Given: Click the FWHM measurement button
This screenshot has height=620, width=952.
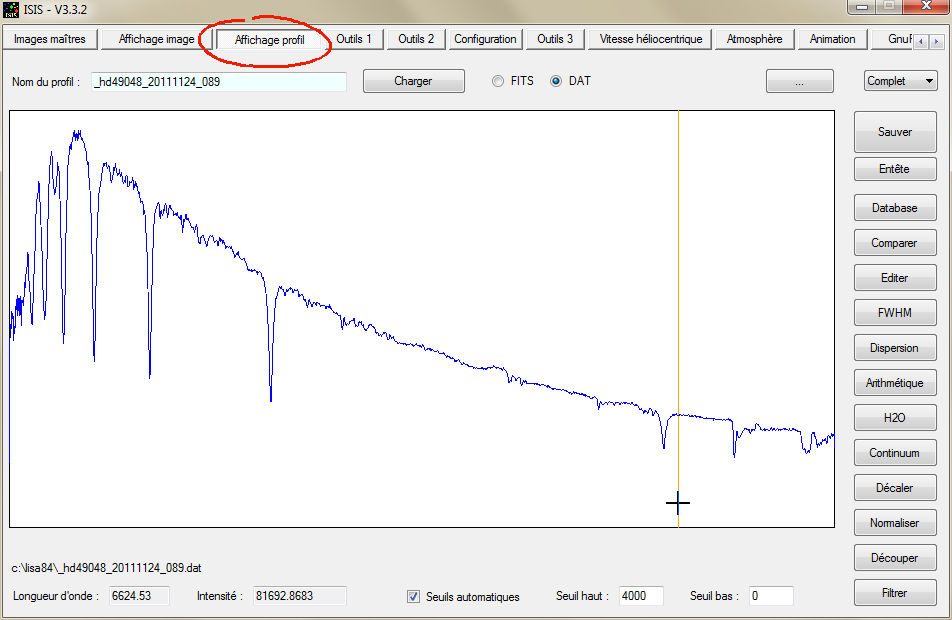Looking at the screenshot, I should tap(894, 313).
